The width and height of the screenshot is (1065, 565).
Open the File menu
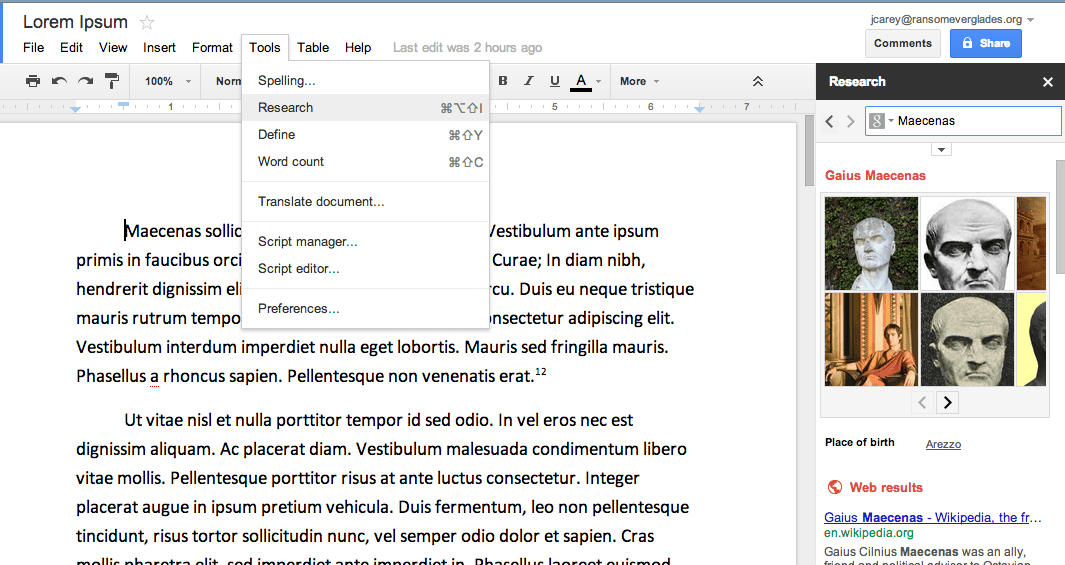tap(33, 48)
